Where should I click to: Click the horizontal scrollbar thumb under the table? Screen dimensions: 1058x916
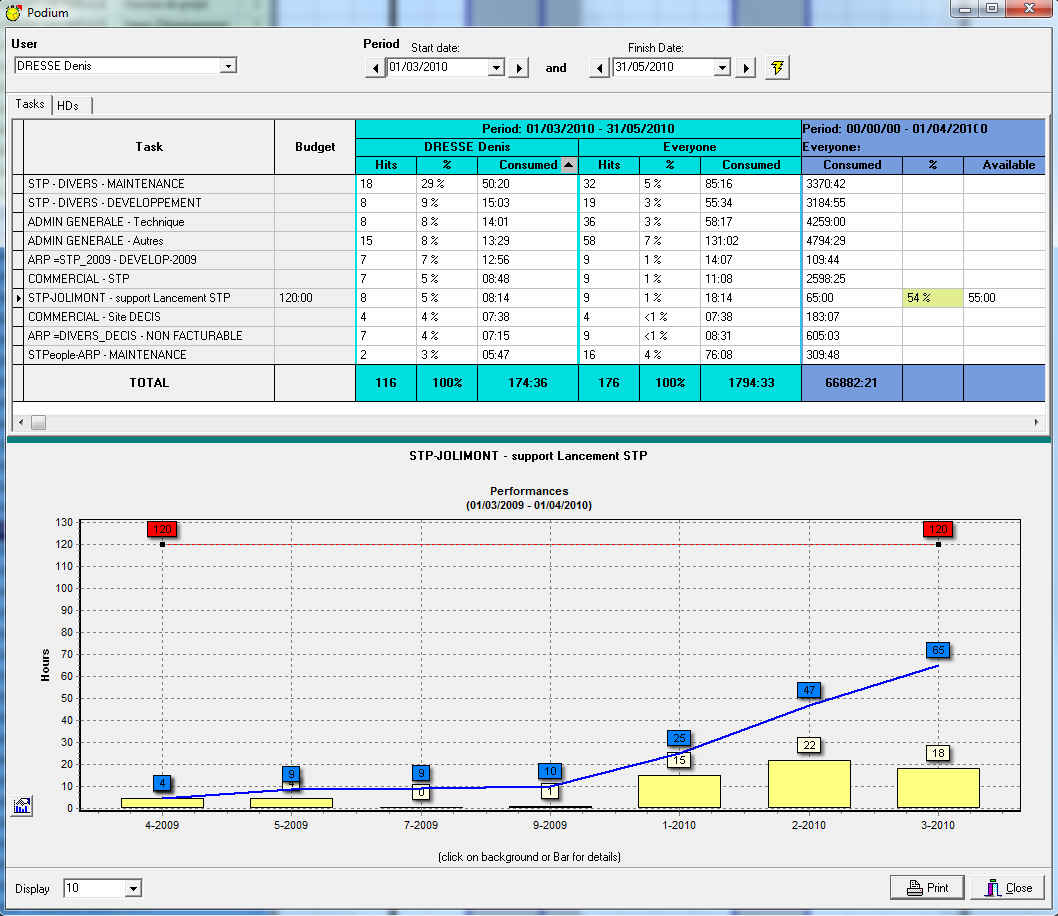[x=38, y=423]
